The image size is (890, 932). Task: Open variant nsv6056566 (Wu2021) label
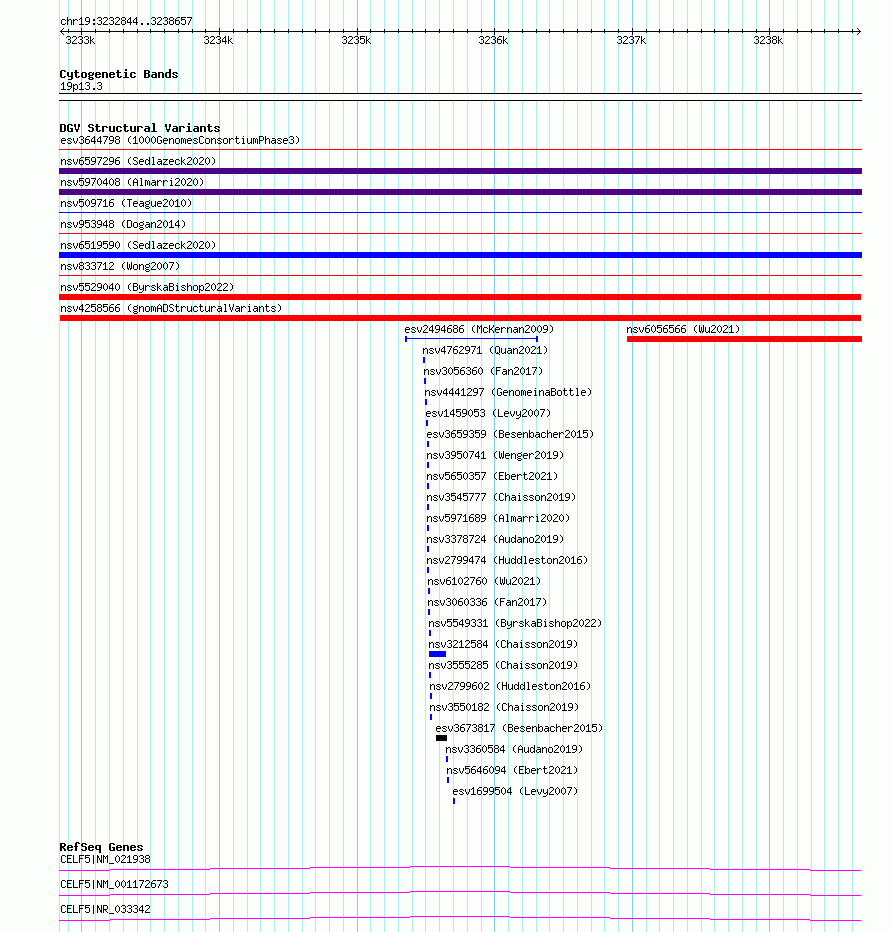pyautogui.click(x=683, y=329)
